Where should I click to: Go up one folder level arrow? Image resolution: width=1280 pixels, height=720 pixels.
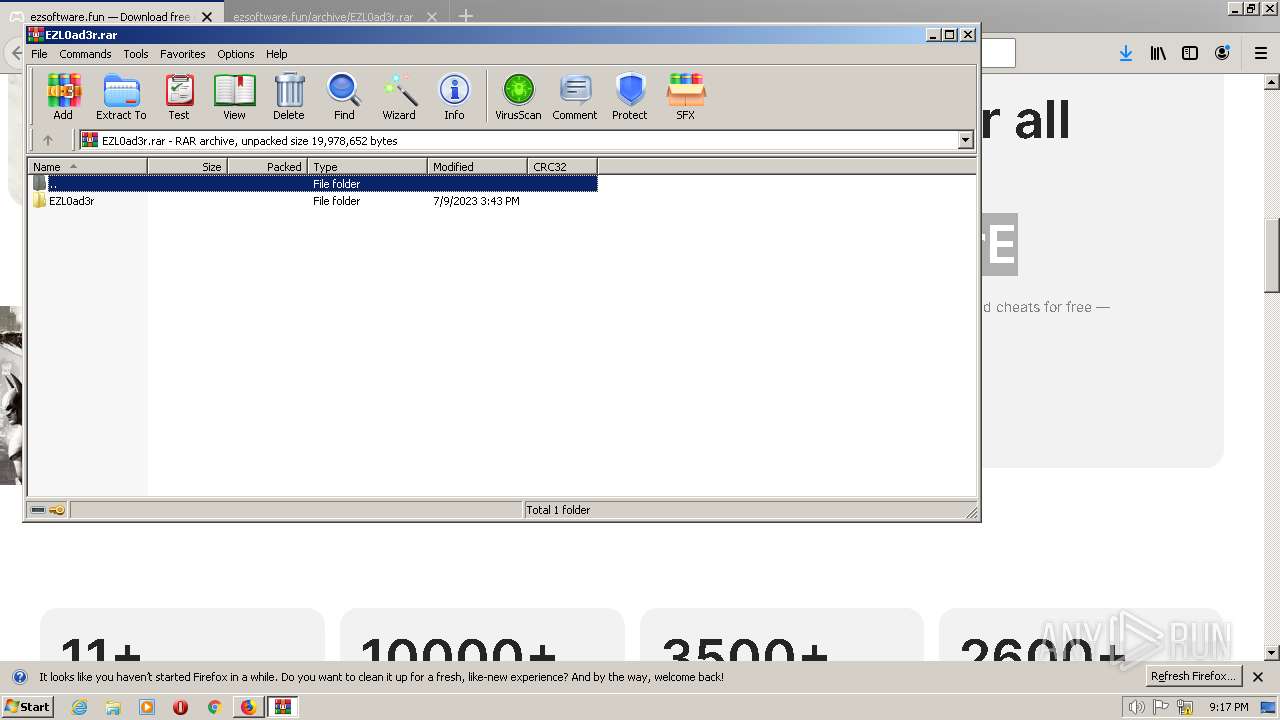pyautogui.click(x=47, y=141)
